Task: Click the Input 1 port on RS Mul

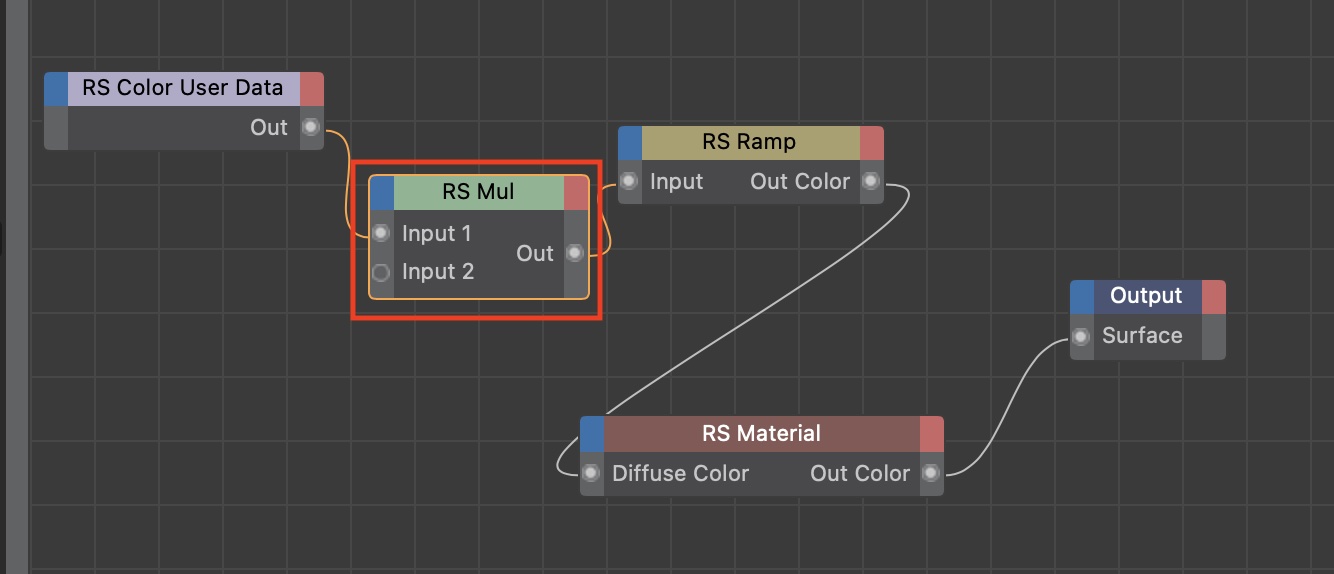Action: pyautogui.click(x=381, y=233)
